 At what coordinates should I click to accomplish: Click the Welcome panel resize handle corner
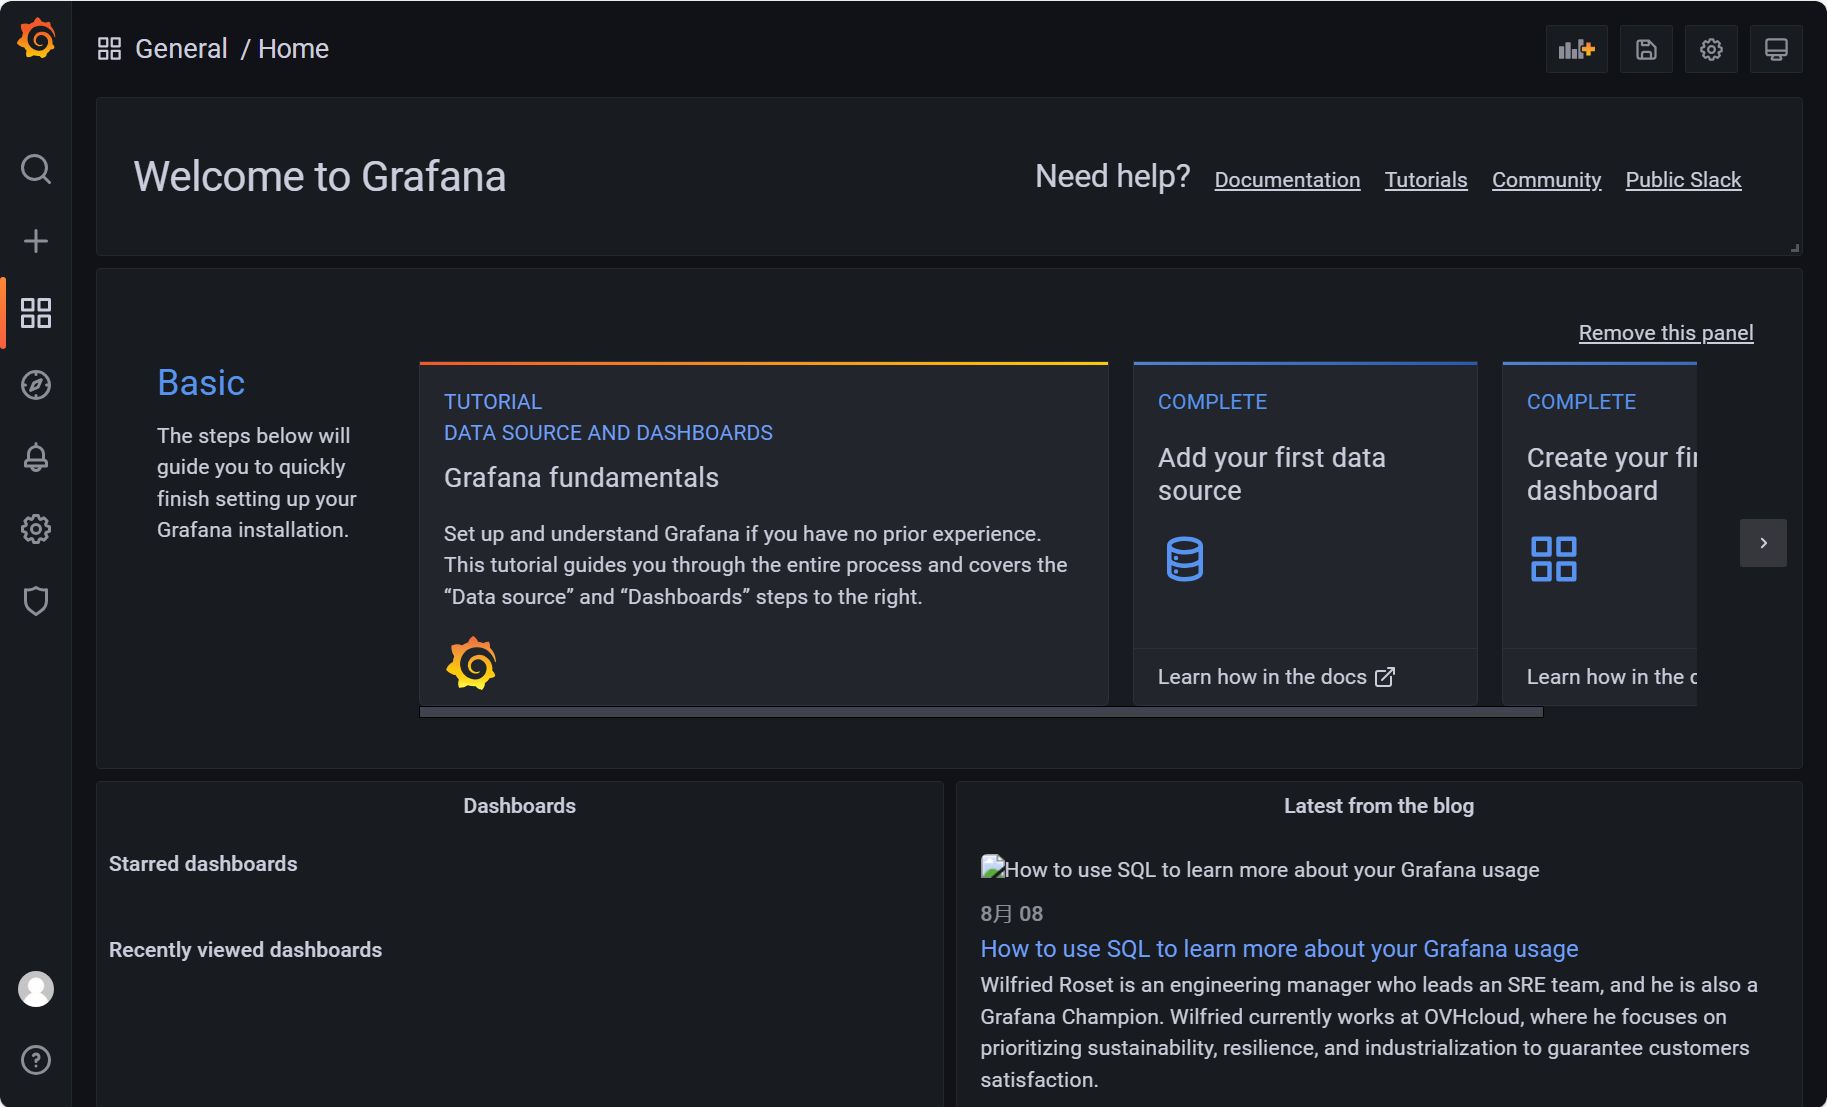tap(1795, 248)
